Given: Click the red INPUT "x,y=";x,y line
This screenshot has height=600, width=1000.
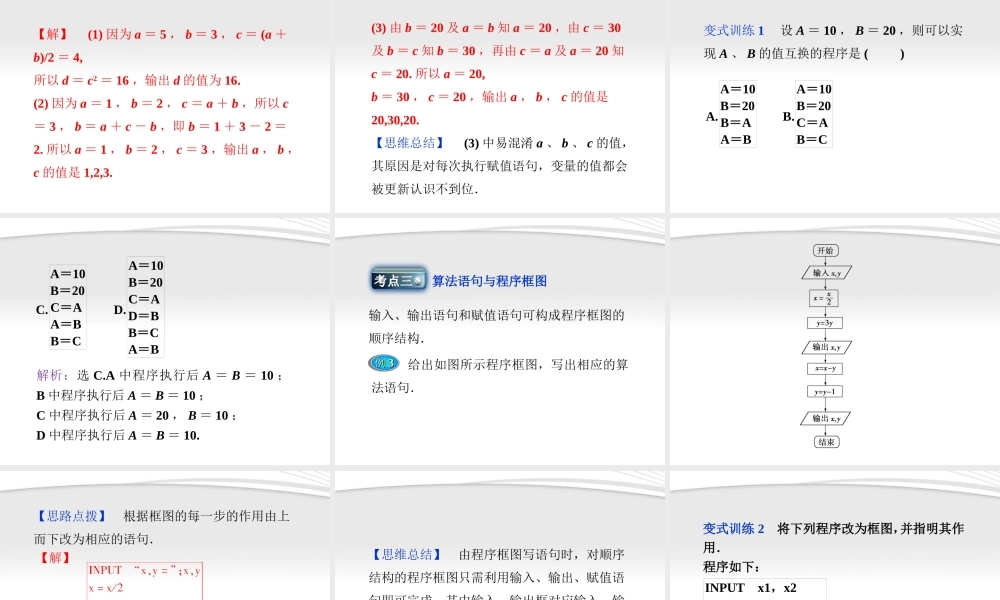Looking at the screenshot, I should click(x=145, y=571).
